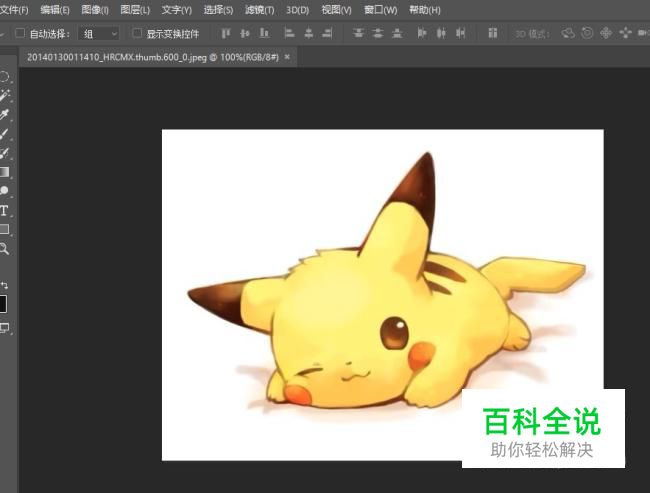Select the Type (T) tool
Image resolution: width=650 pixels, height=493 pixels.
[4, 210]
